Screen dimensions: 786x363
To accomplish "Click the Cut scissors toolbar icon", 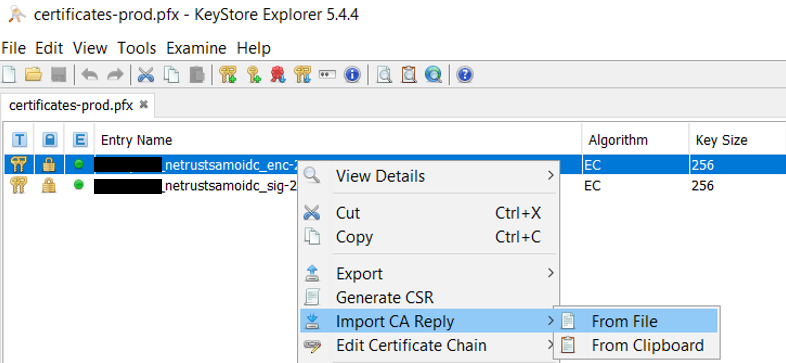I will pyautogui.click(x=145, y=75).
